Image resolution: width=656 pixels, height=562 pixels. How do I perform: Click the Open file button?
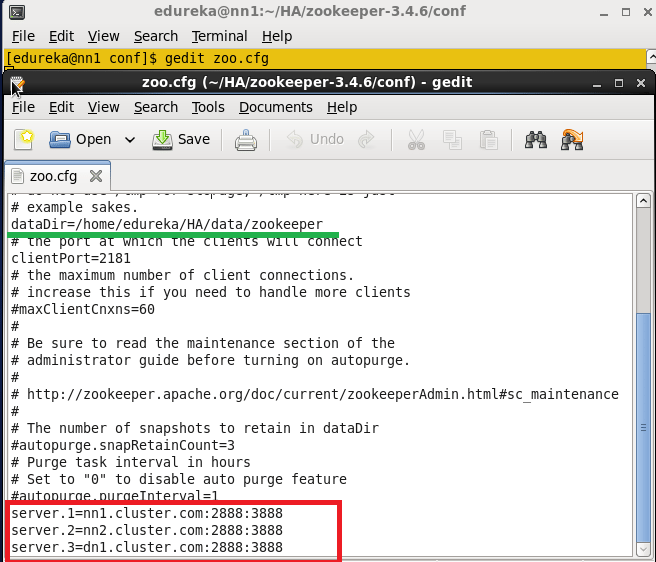(x=82, y=139)
